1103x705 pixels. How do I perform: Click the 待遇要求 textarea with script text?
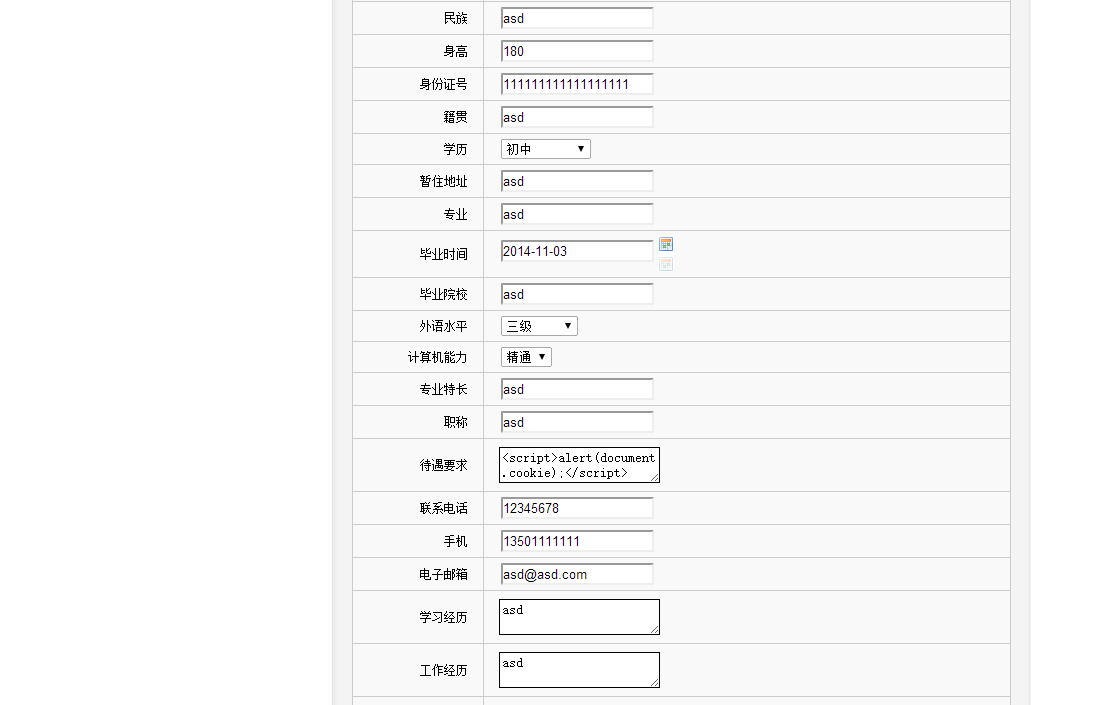point(579,465)
